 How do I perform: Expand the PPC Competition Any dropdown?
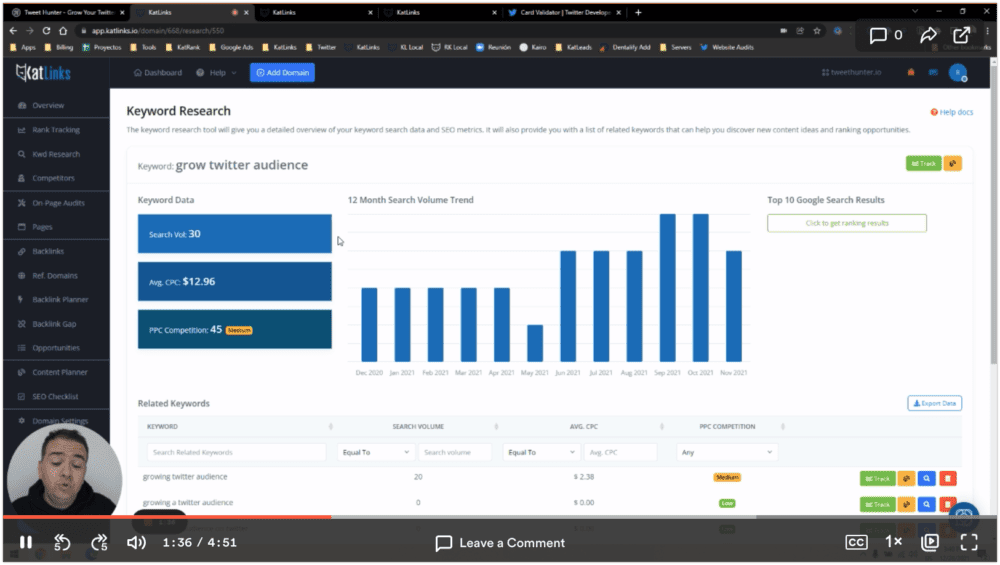pyautogui.click(x=727, y=452)
